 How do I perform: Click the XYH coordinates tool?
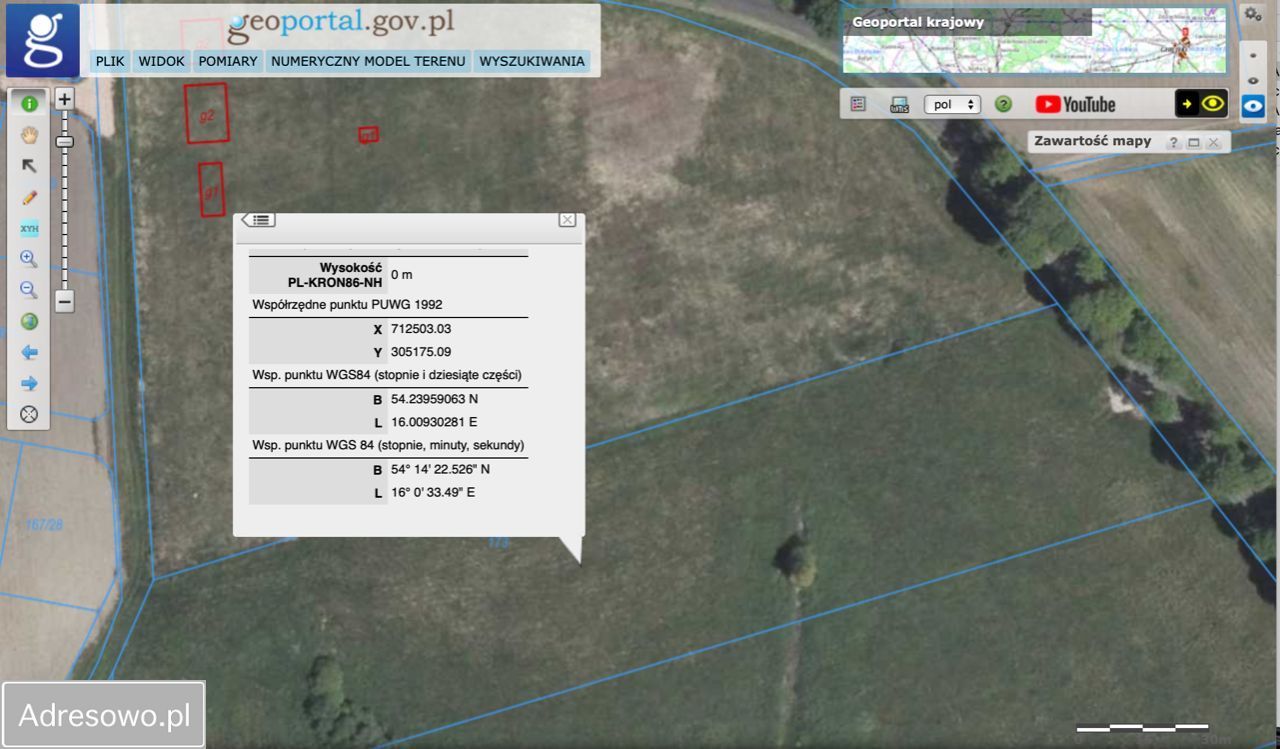(x=29, y=228)
